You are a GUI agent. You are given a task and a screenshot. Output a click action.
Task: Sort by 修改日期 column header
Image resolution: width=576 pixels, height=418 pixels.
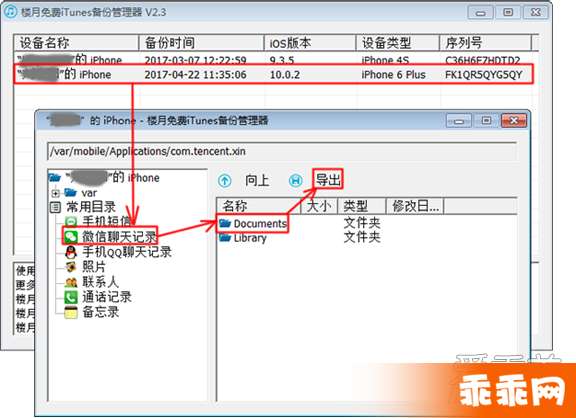415,206
